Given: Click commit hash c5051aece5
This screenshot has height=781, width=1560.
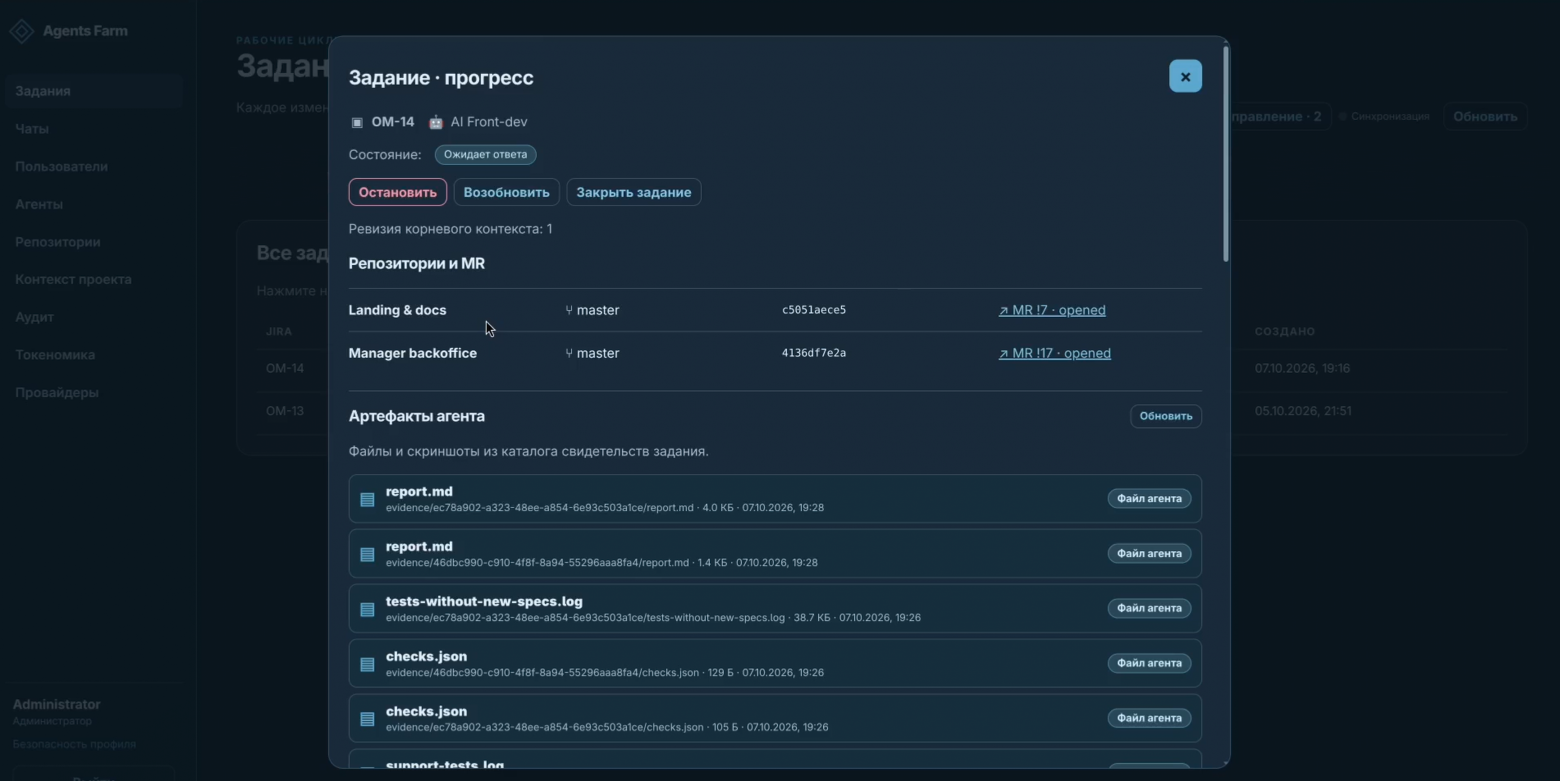Looking at the screenshot, I should pyautogui.click(x=814, y=310).
